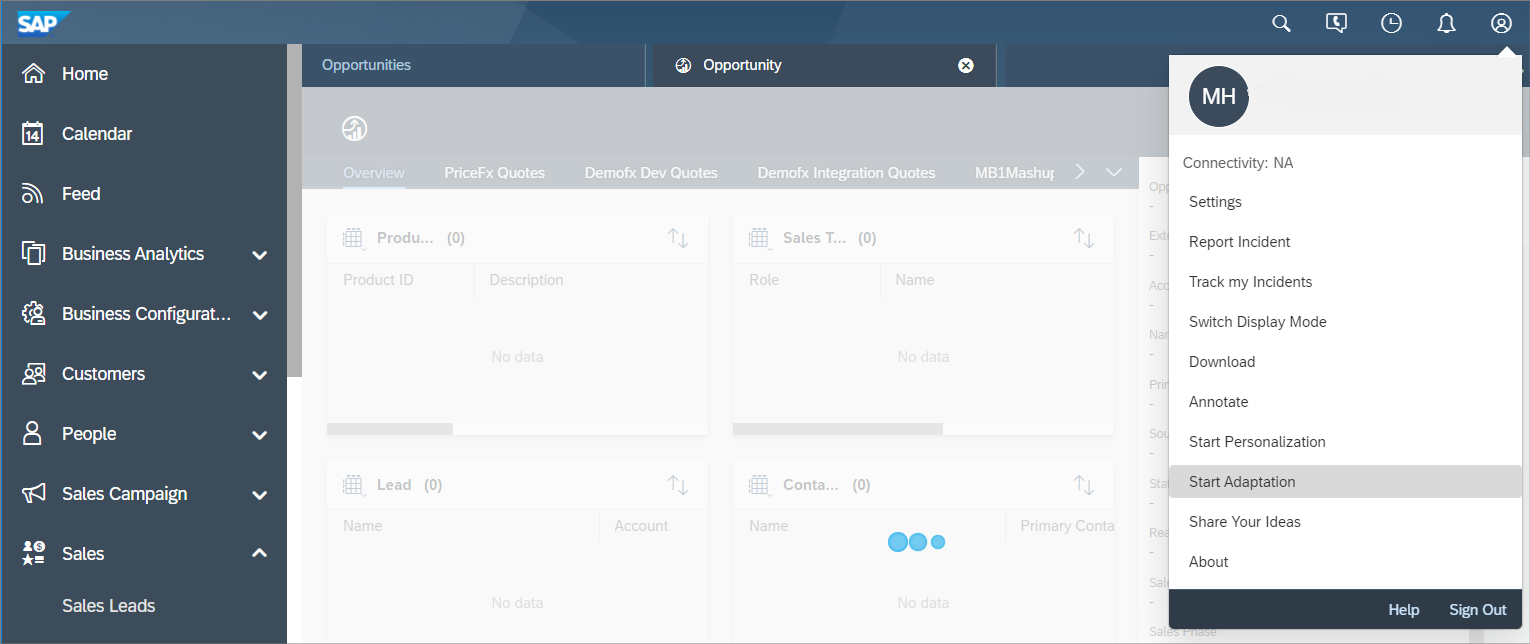The image size is (1530, 644).
Task: Open Sales Leads in the sidebar
Action: pos(108,606)
